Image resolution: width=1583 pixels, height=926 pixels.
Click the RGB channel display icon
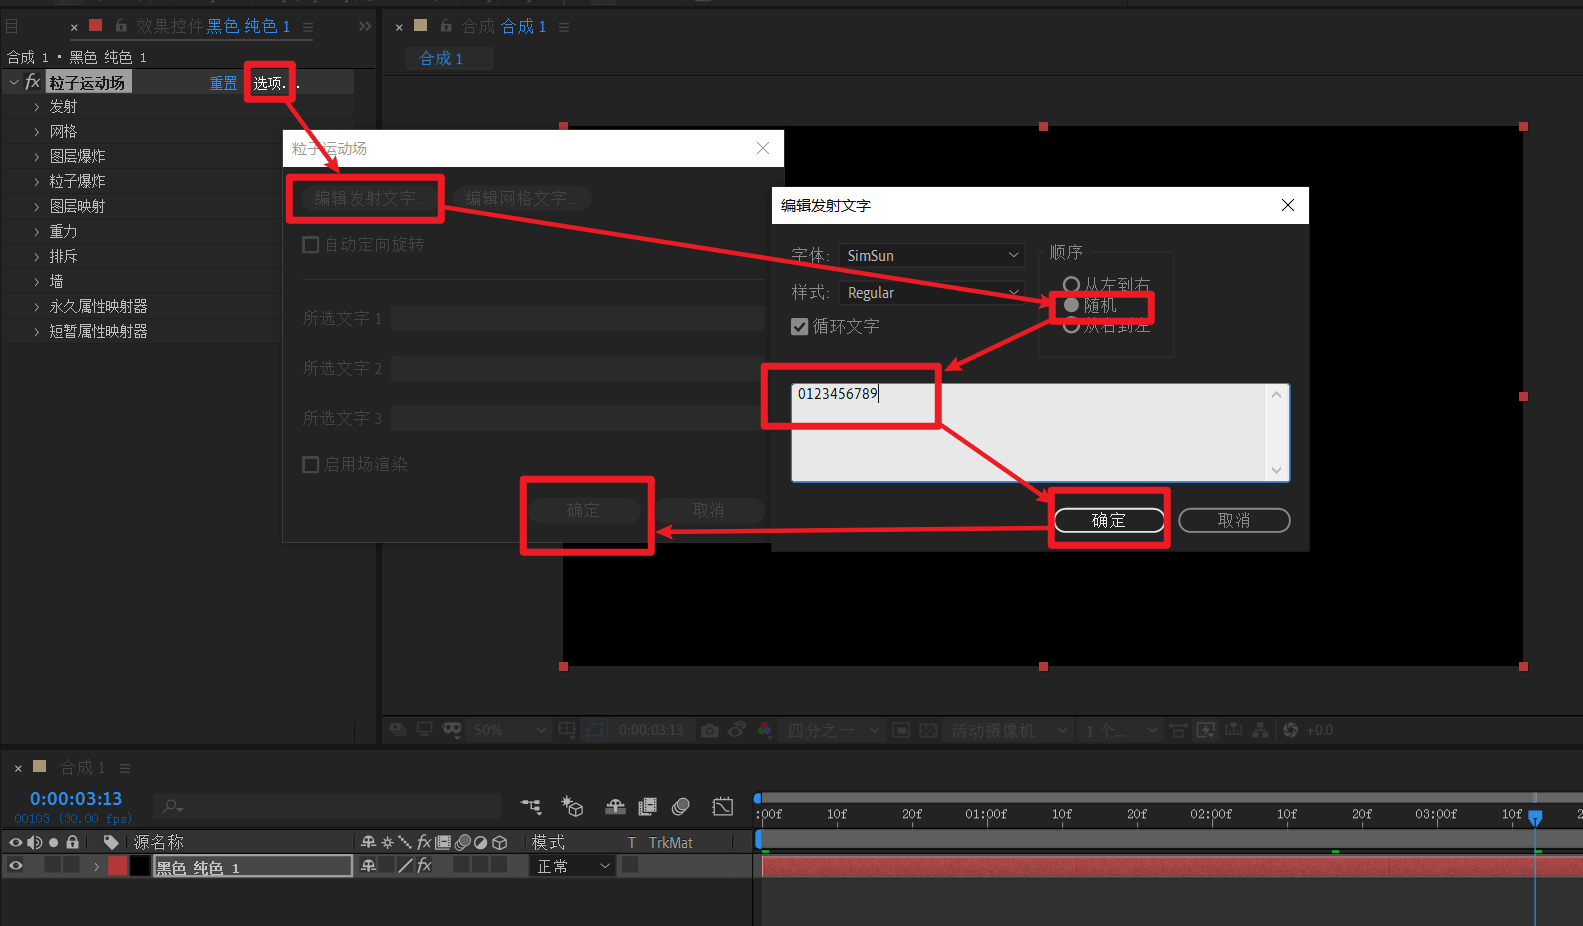coord(765,731)
